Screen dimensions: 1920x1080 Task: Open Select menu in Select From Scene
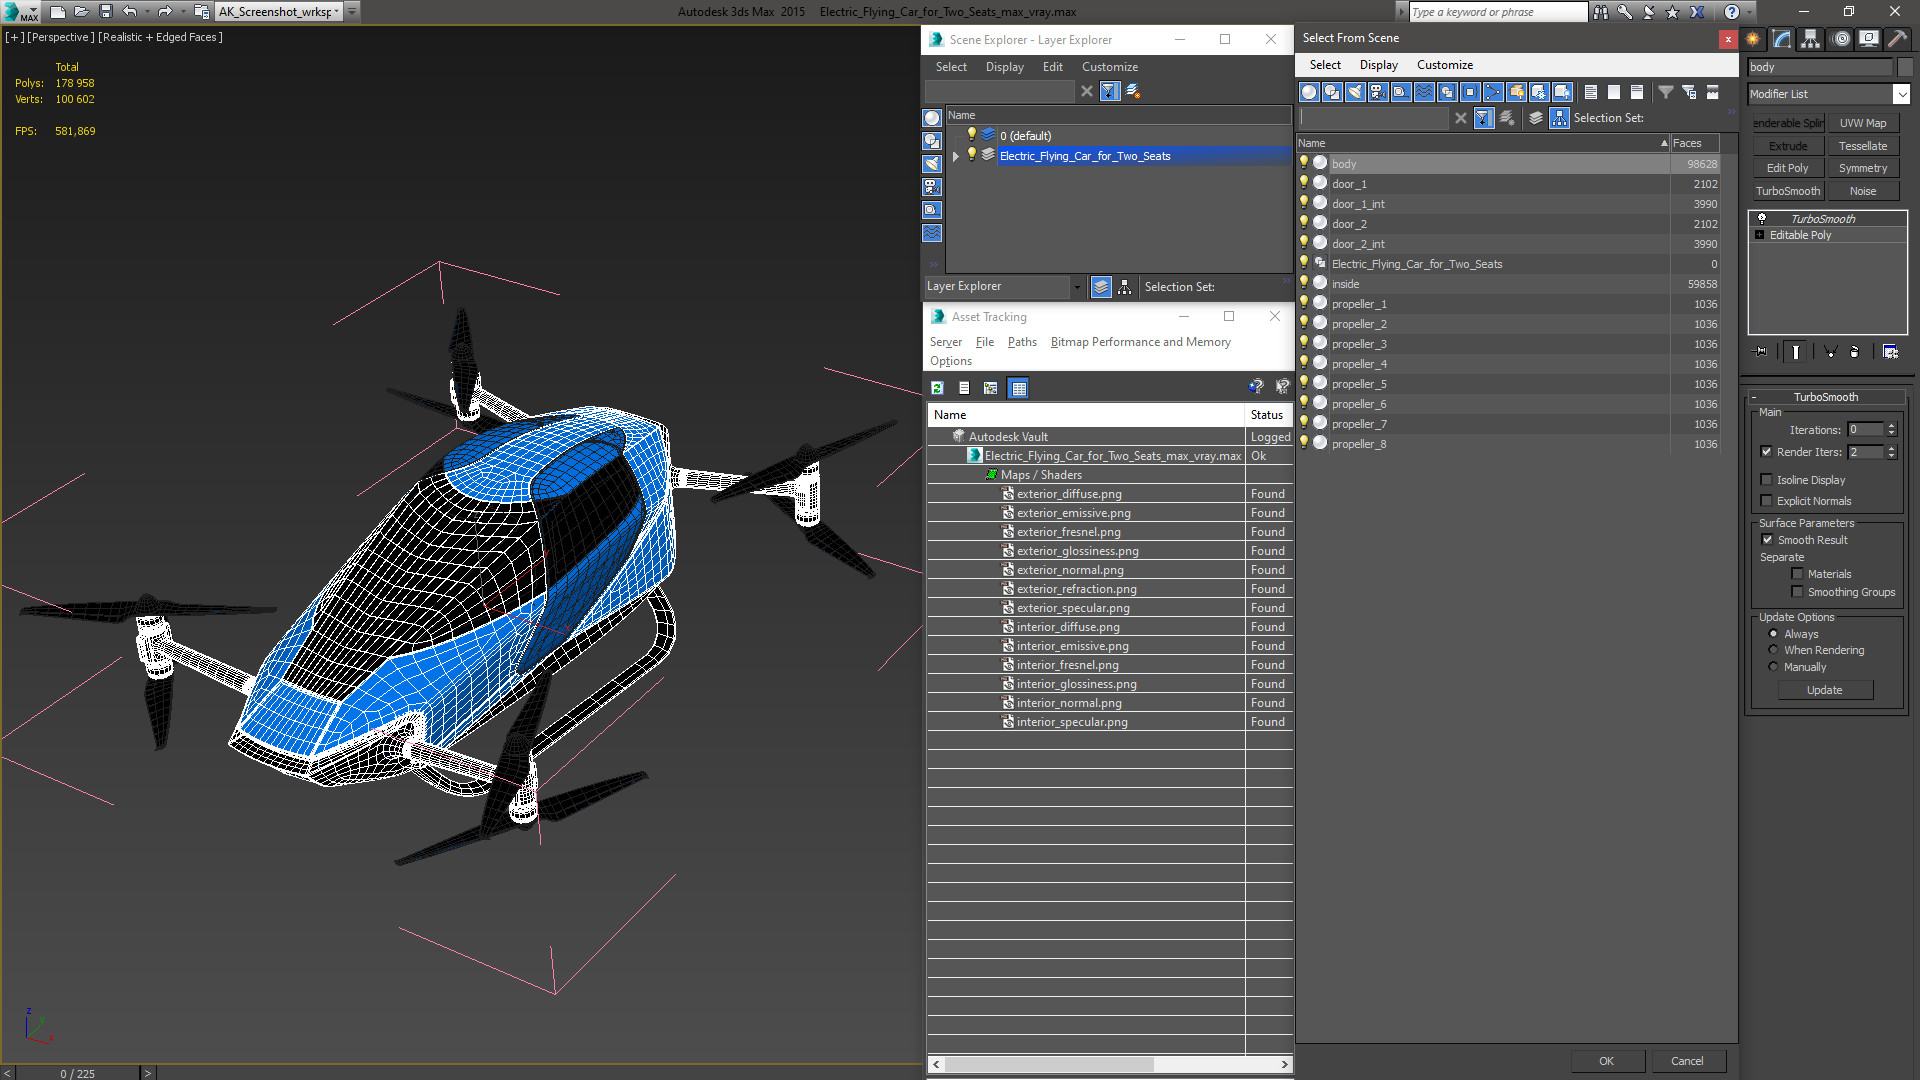pyautogui.click(x=1325, y=65)
